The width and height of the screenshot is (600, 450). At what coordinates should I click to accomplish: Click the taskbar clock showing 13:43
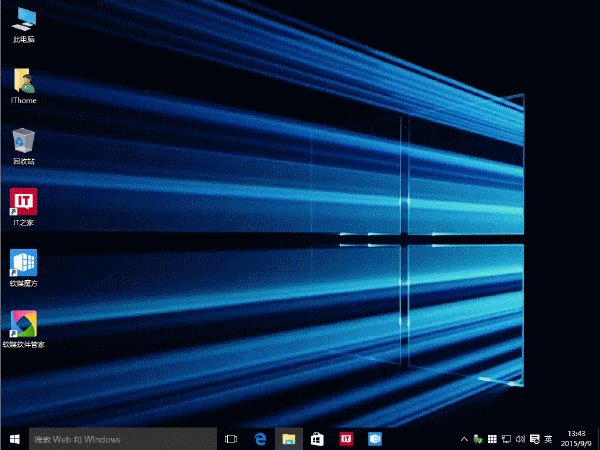point(576,439)
